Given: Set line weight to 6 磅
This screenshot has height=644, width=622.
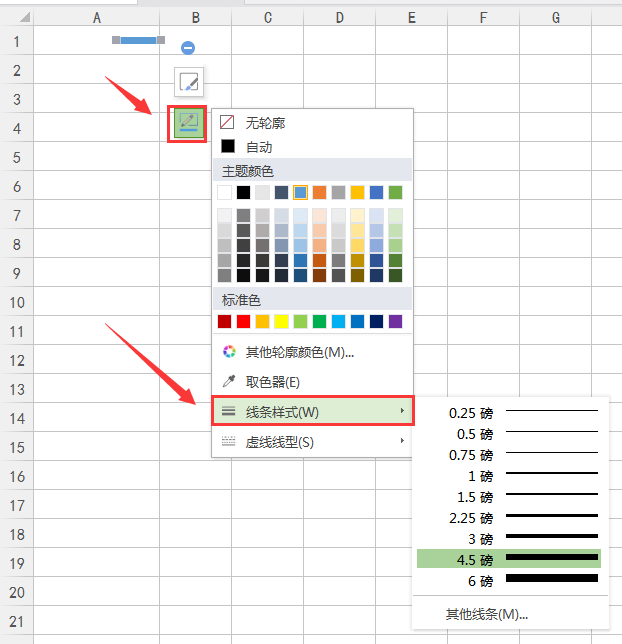Looking at the screenshot, I should coord(509,580).
